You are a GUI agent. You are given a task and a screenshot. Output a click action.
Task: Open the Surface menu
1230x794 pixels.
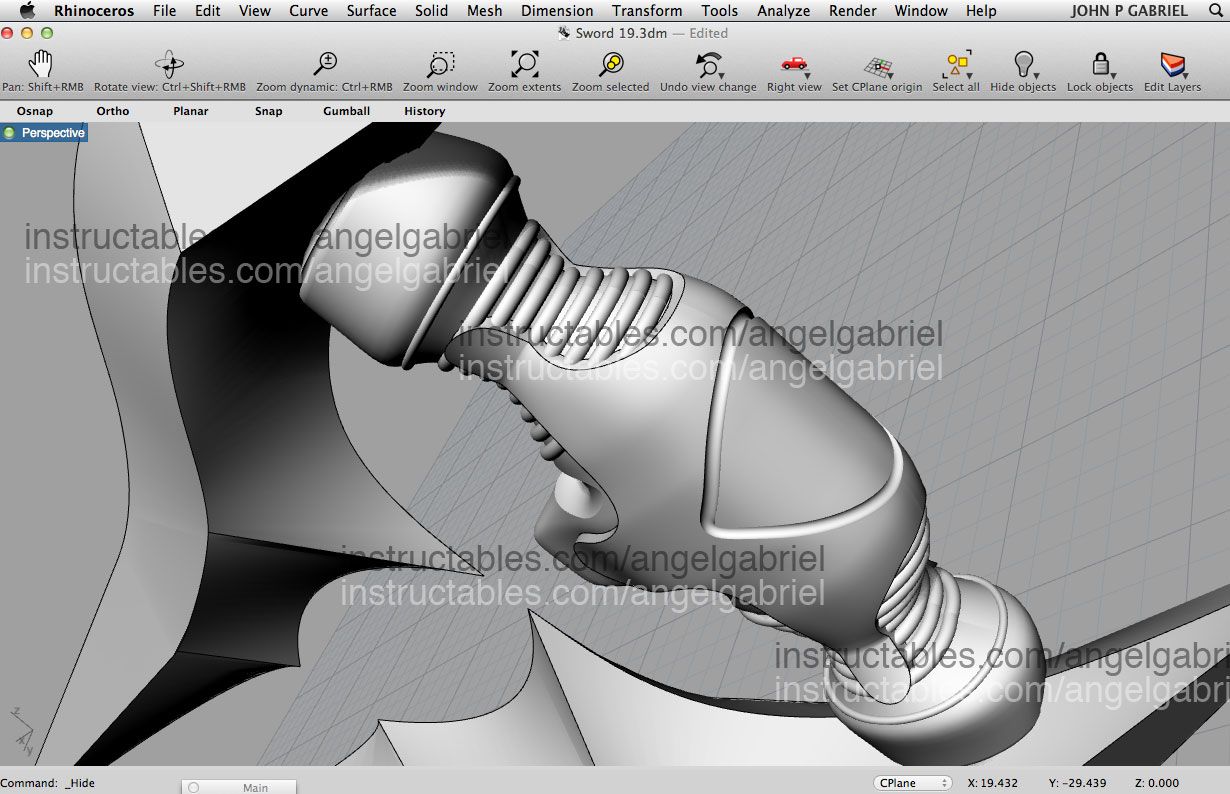372,11
